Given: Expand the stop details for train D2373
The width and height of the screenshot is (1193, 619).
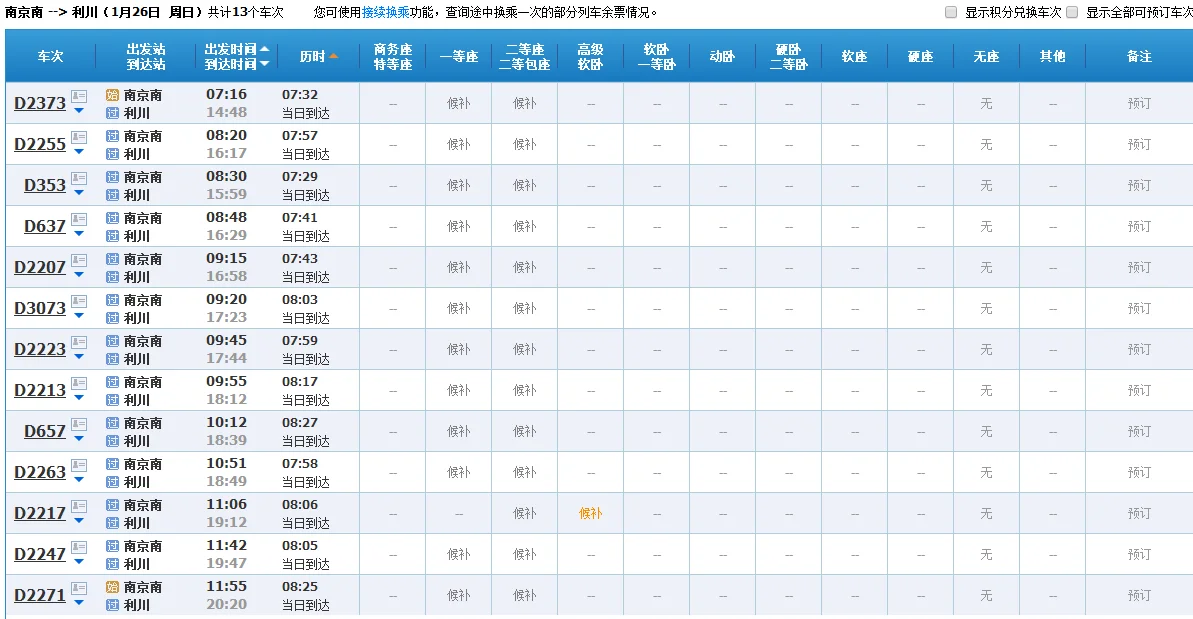Looking at the screenshot, I should click(78, 112).
